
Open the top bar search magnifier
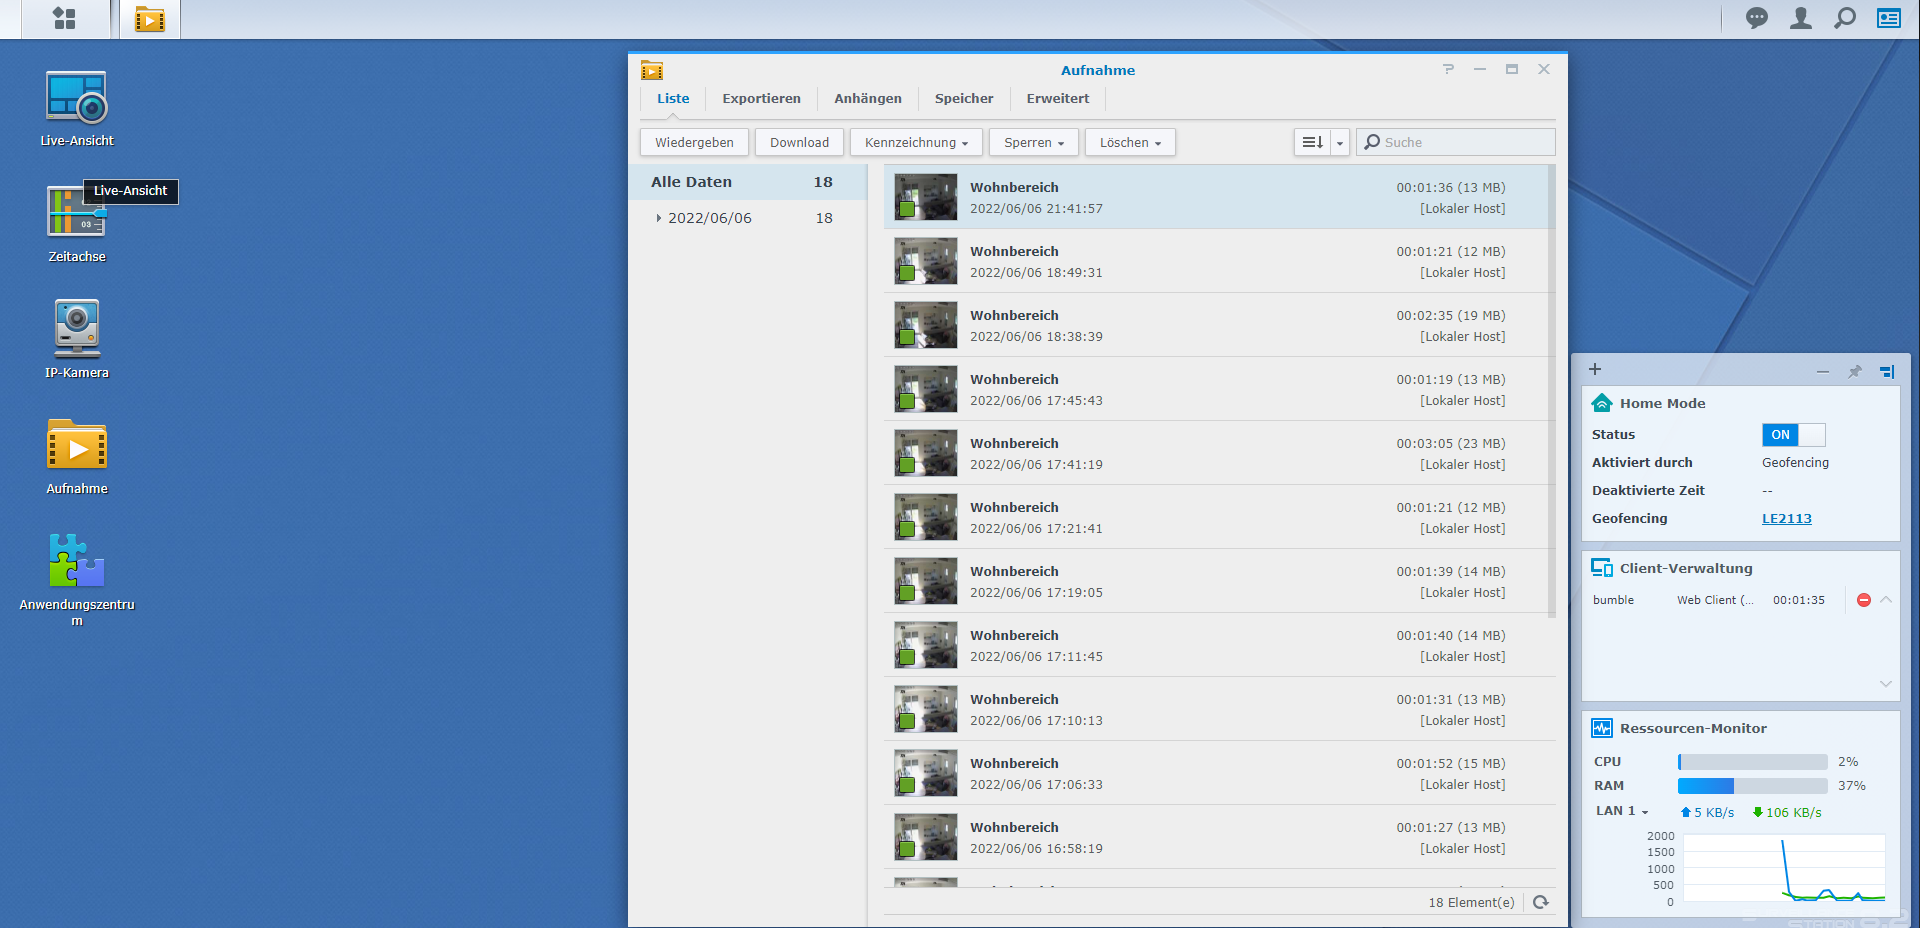[x=1845, y=18]
